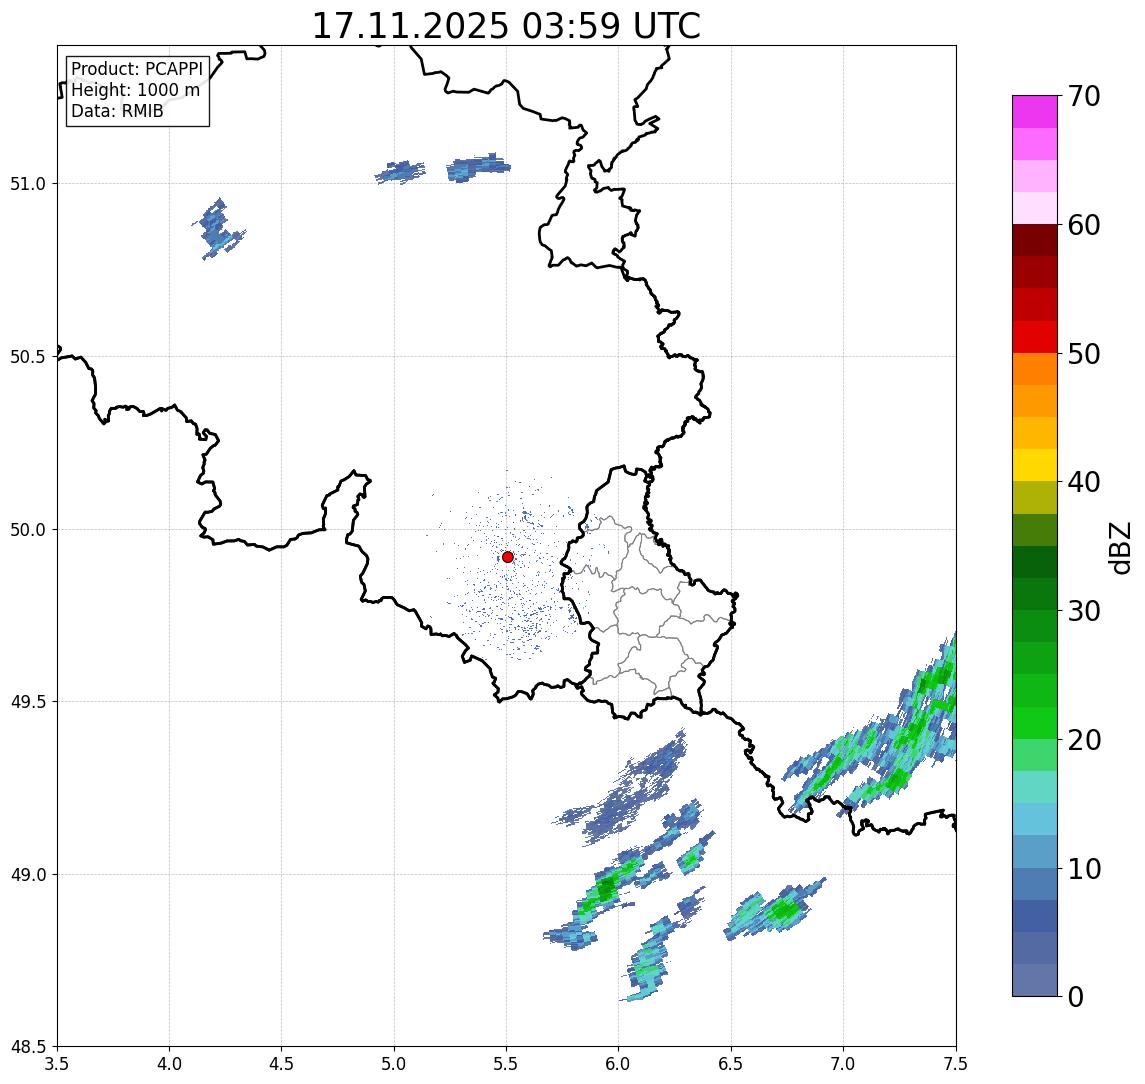
Task: Click the latitude axis label 51.0
Action: [28, 184]
